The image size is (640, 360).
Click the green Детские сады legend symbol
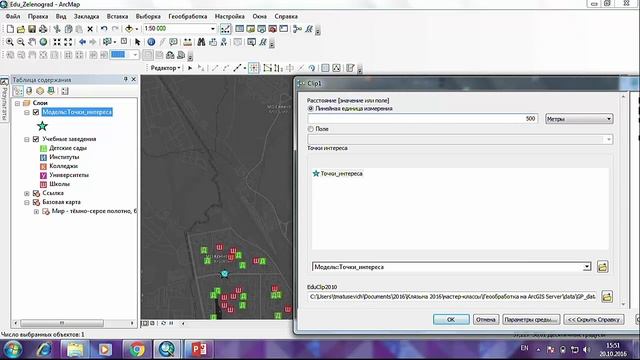pos(43,148)
